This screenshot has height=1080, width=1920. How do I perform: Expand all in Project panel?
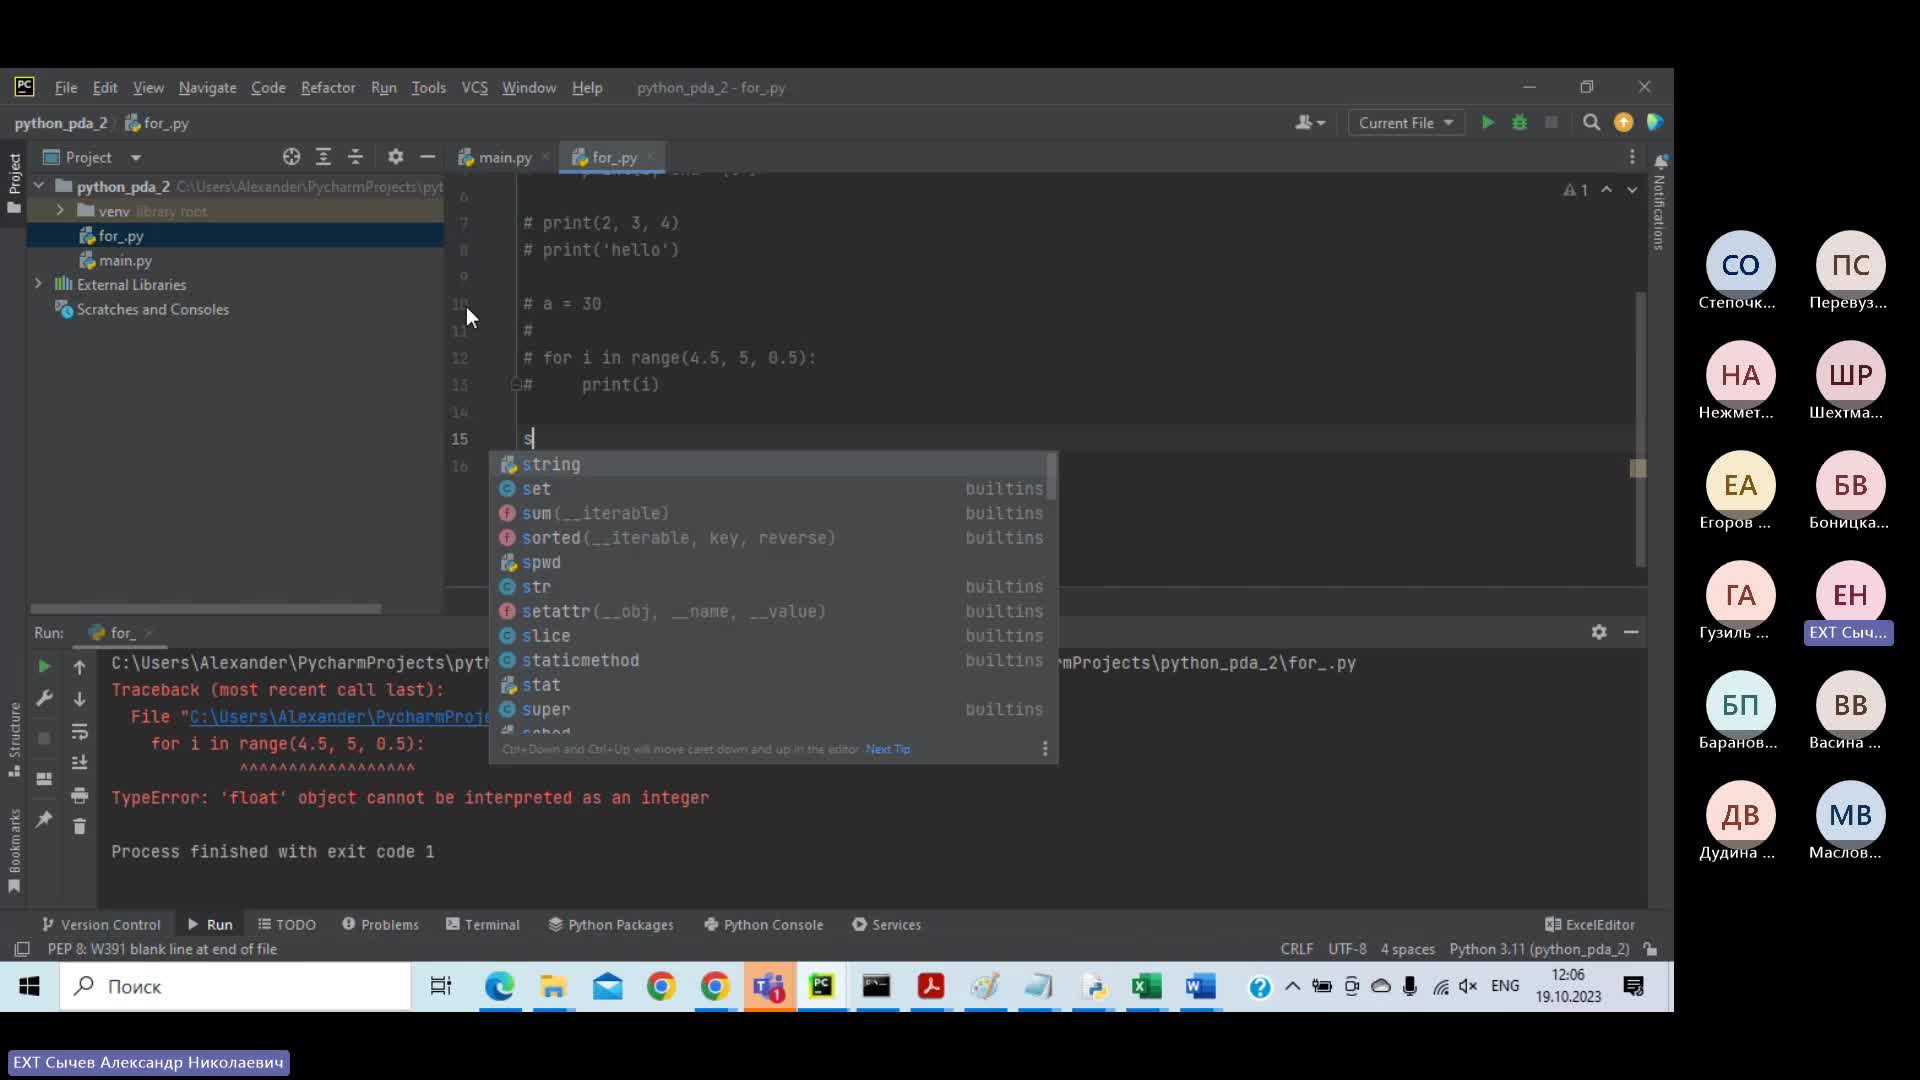click(x=323, y=157)
